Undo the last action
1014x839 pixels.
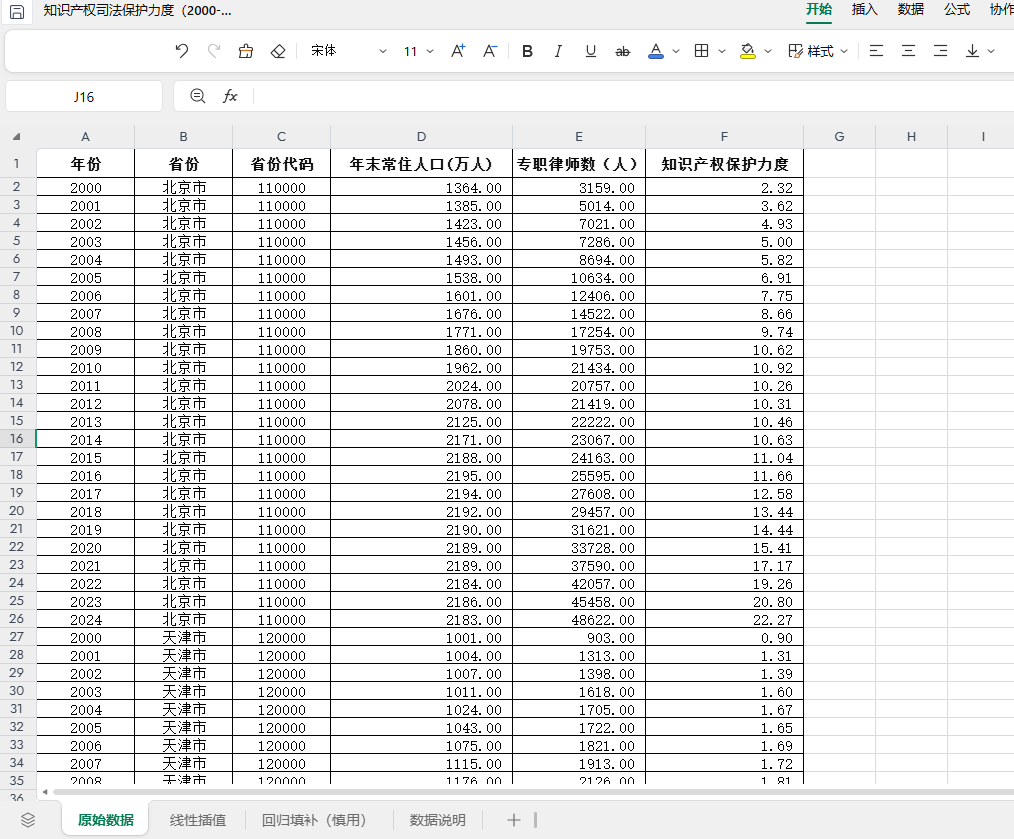click(182, 51)
